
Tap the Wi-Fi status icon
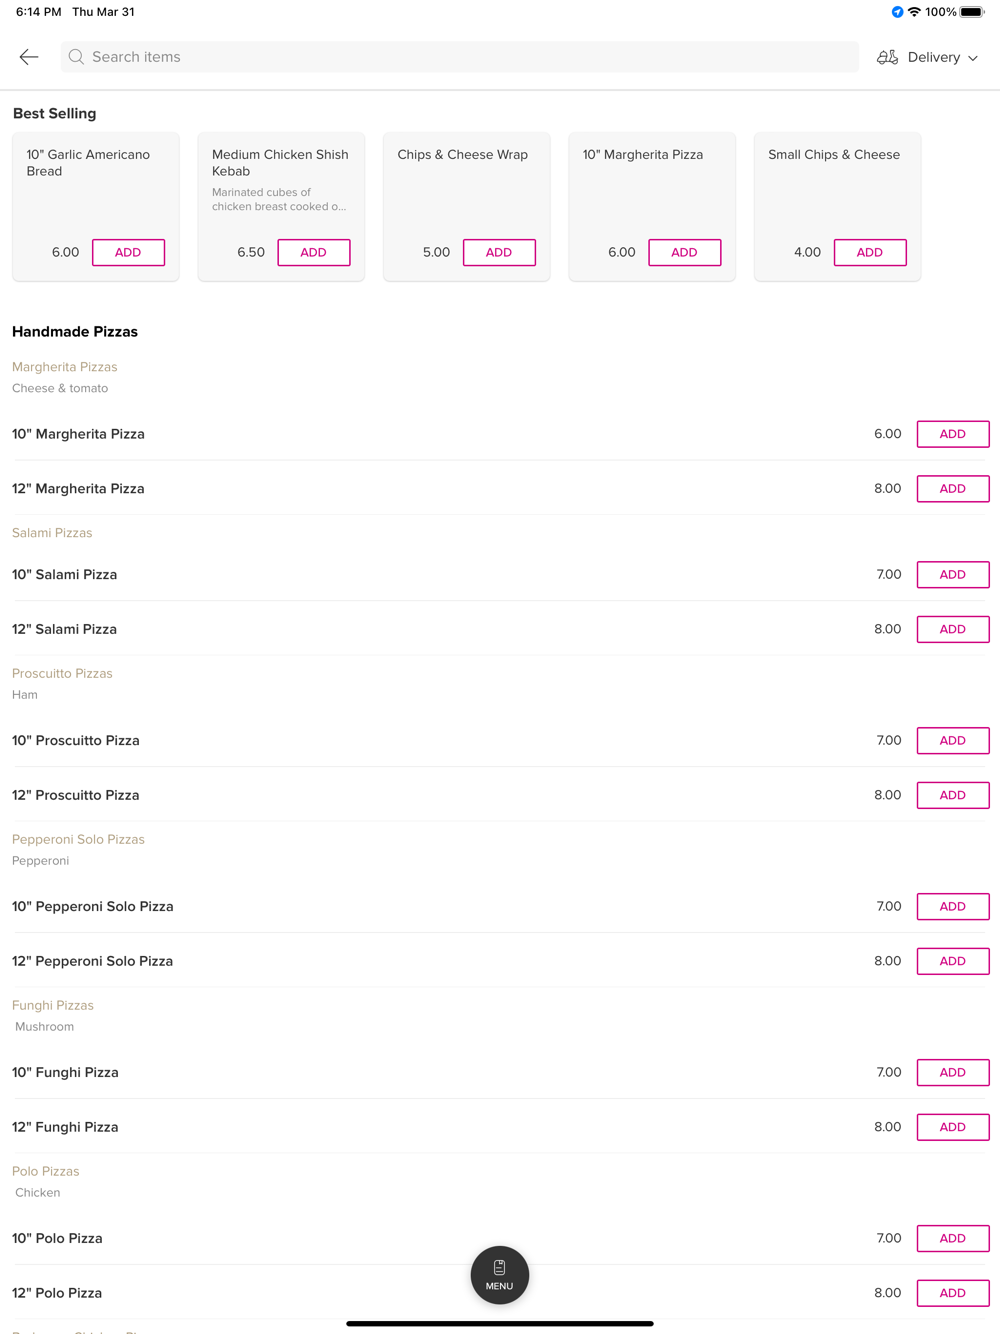914,12
